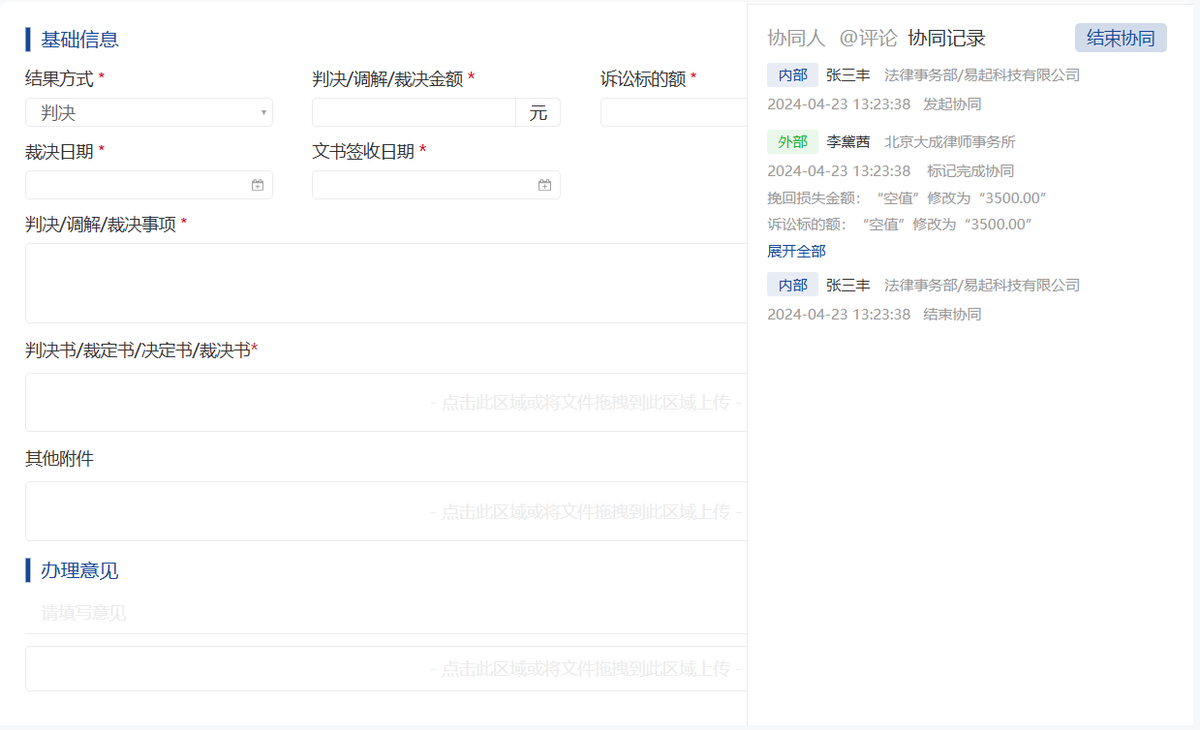Switch to the 协同人 tab
1200x730 pixels.
click(x=796, y=38)
